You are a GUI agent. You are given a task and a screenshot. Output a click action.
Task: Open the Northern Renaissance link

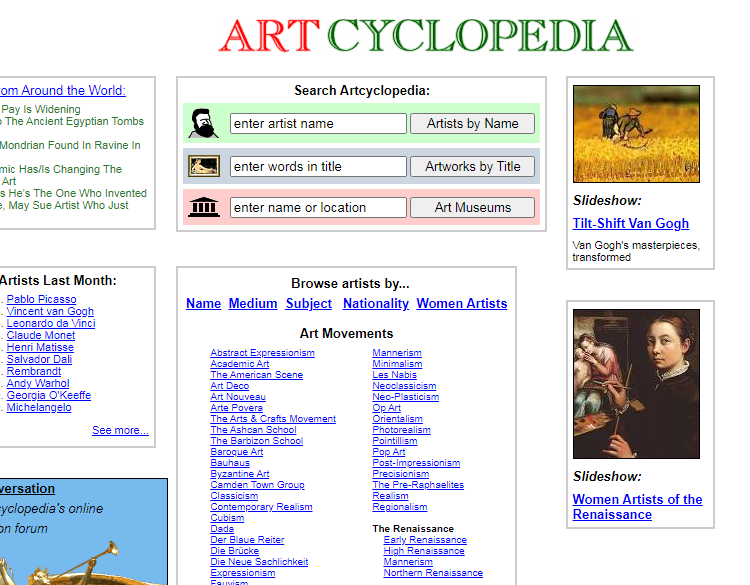coord(433,573)
